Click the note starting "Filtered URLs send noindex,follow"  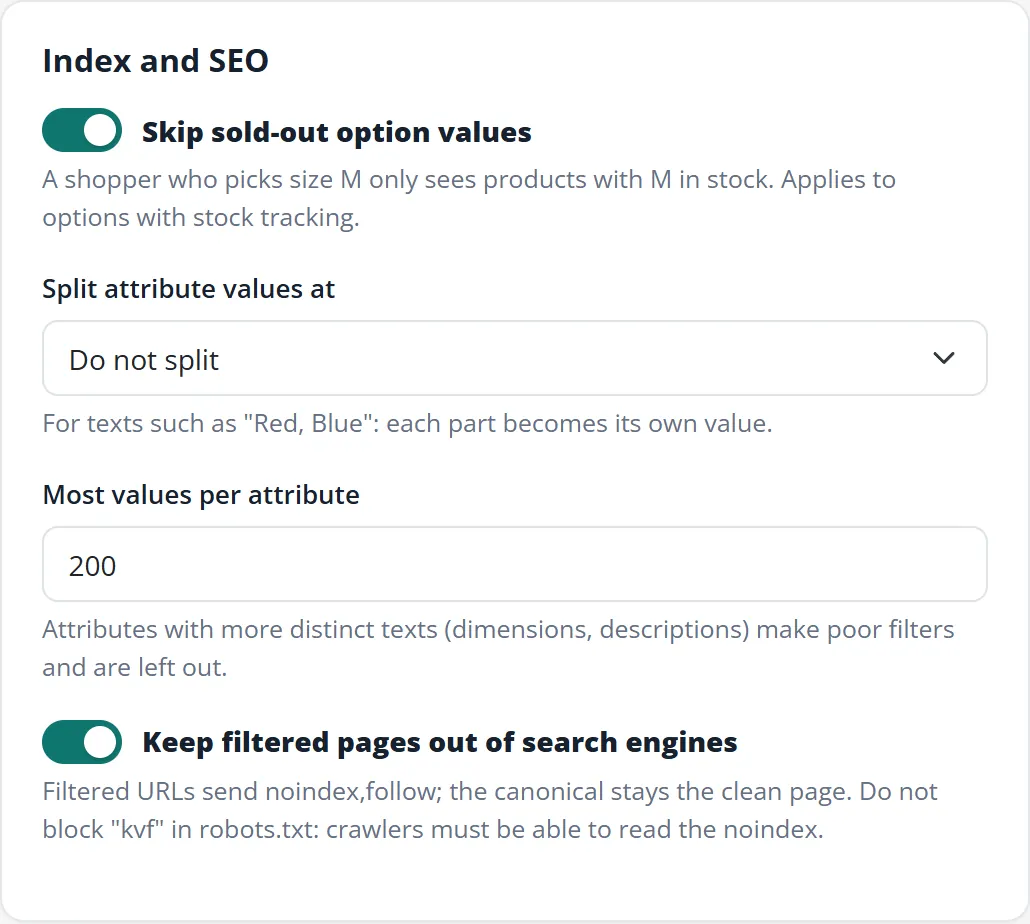pyautogui.click(x=490, y=810)
